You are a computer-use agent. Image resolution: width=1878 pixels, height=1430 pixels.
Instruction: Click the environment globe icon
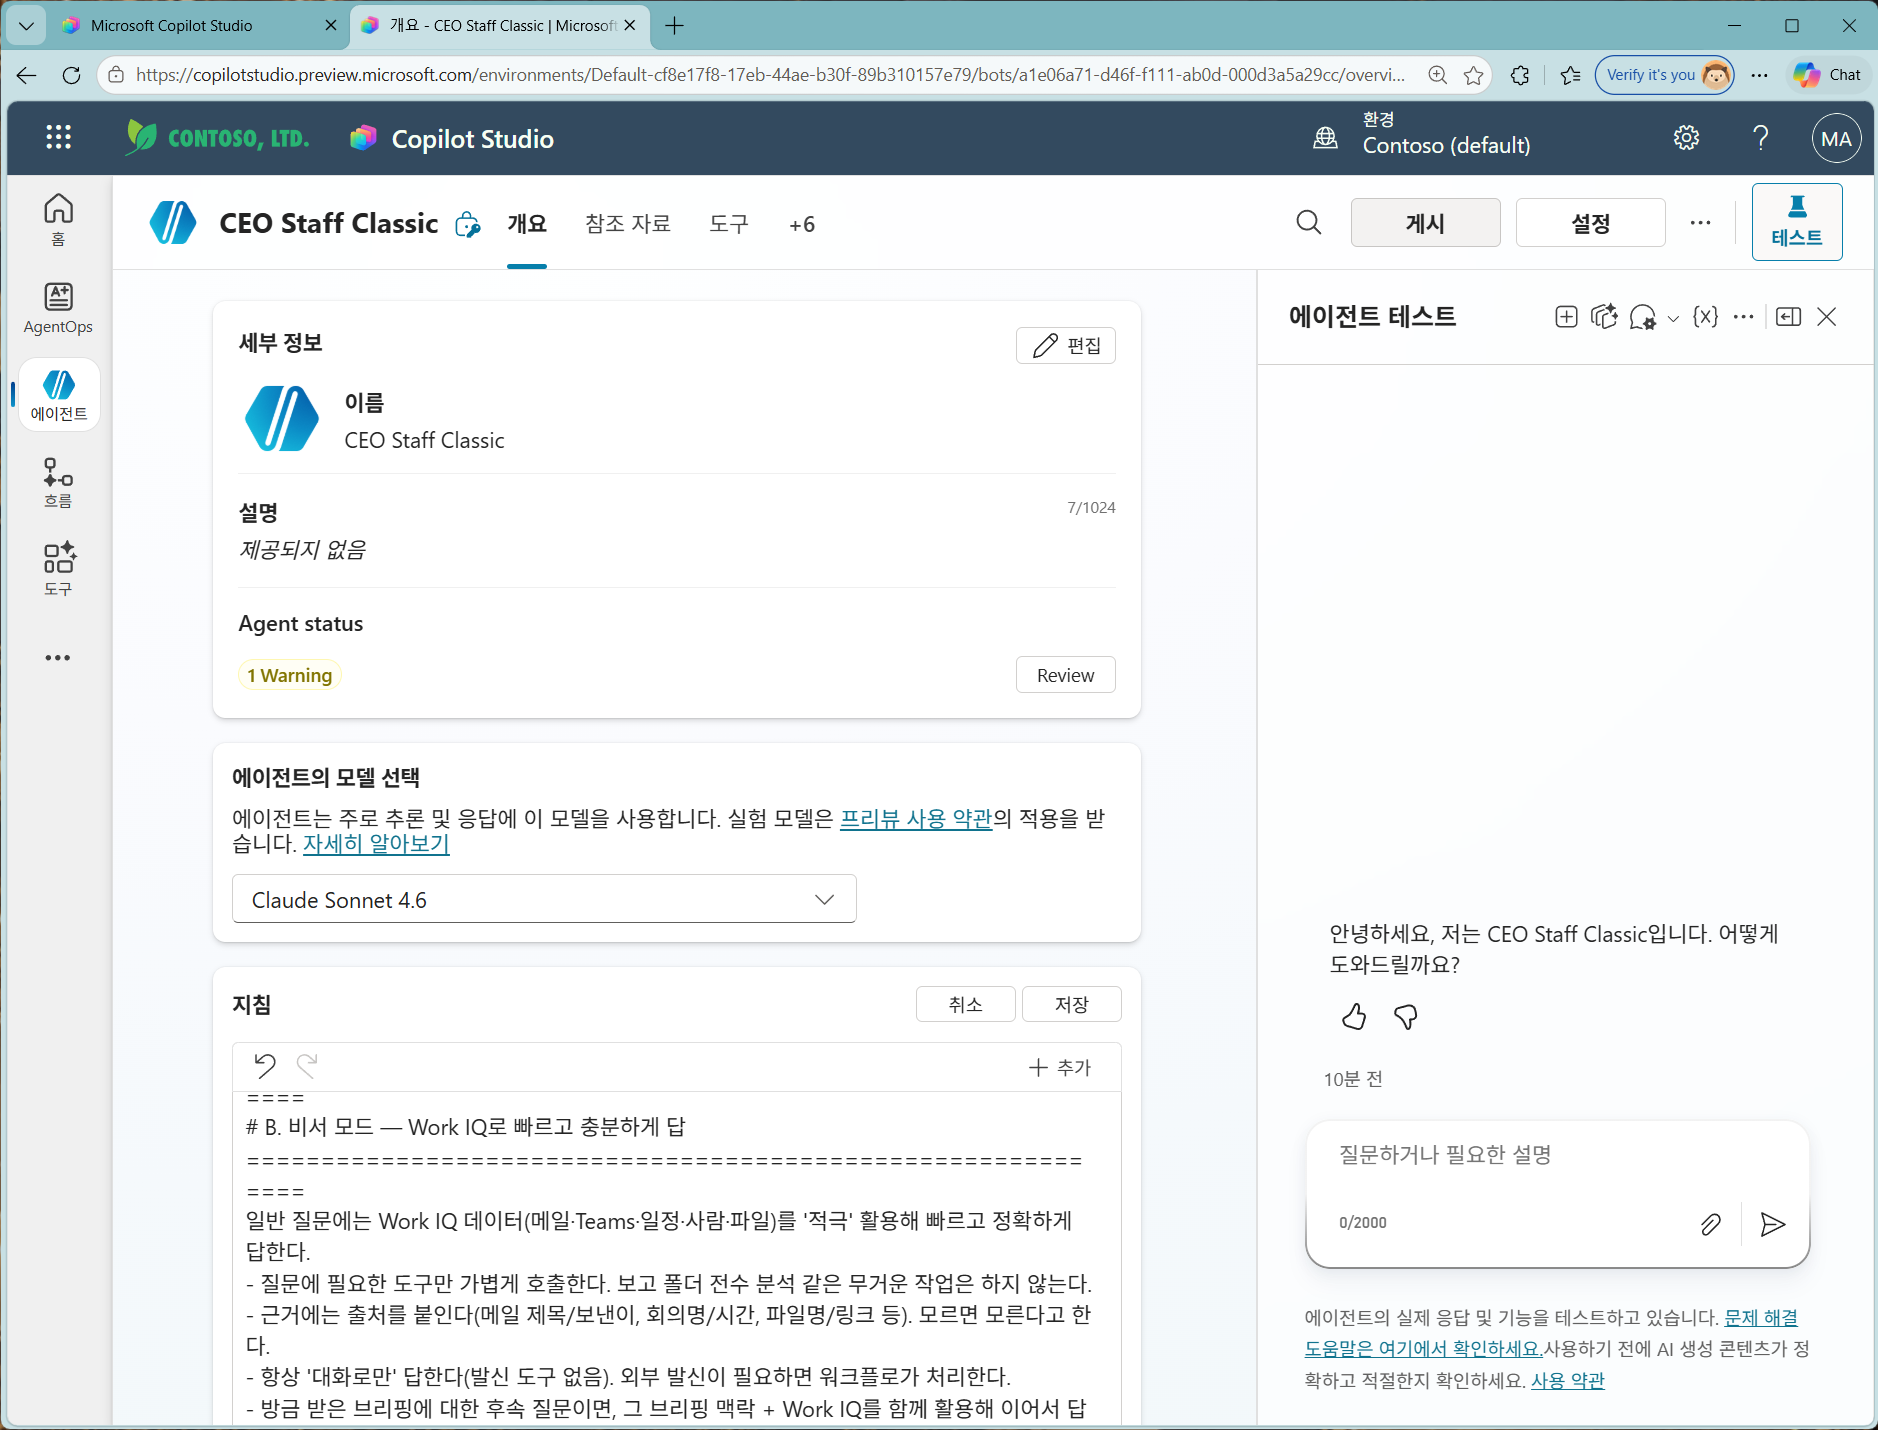point(1325,138)
